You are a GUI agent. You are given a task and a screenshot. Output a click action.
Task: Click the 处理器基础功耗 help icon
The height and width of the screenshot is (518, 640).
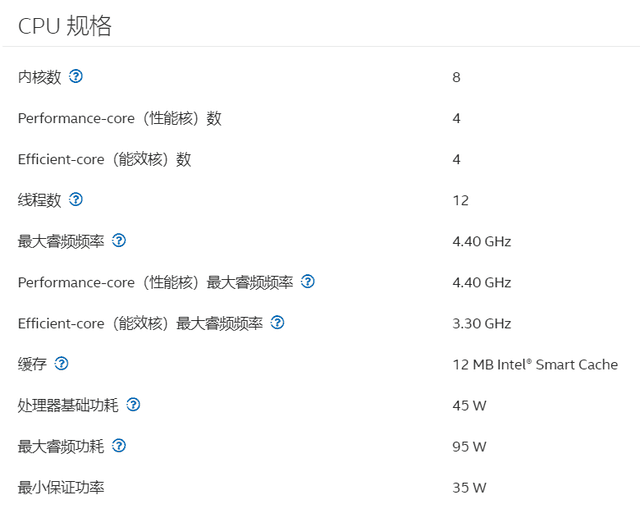coord(133,404)
